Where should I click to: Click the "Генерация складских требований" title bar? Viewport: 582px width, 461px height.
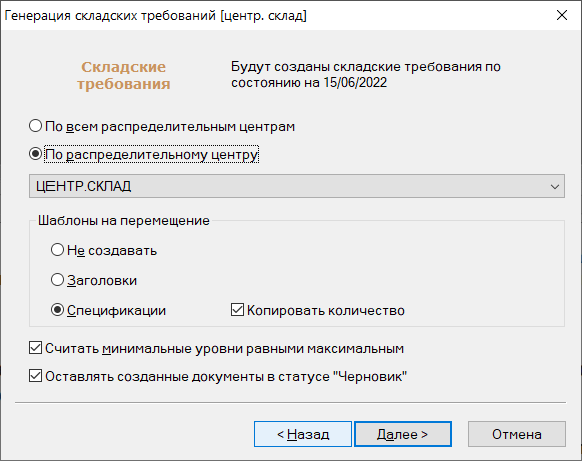[156, 16]
